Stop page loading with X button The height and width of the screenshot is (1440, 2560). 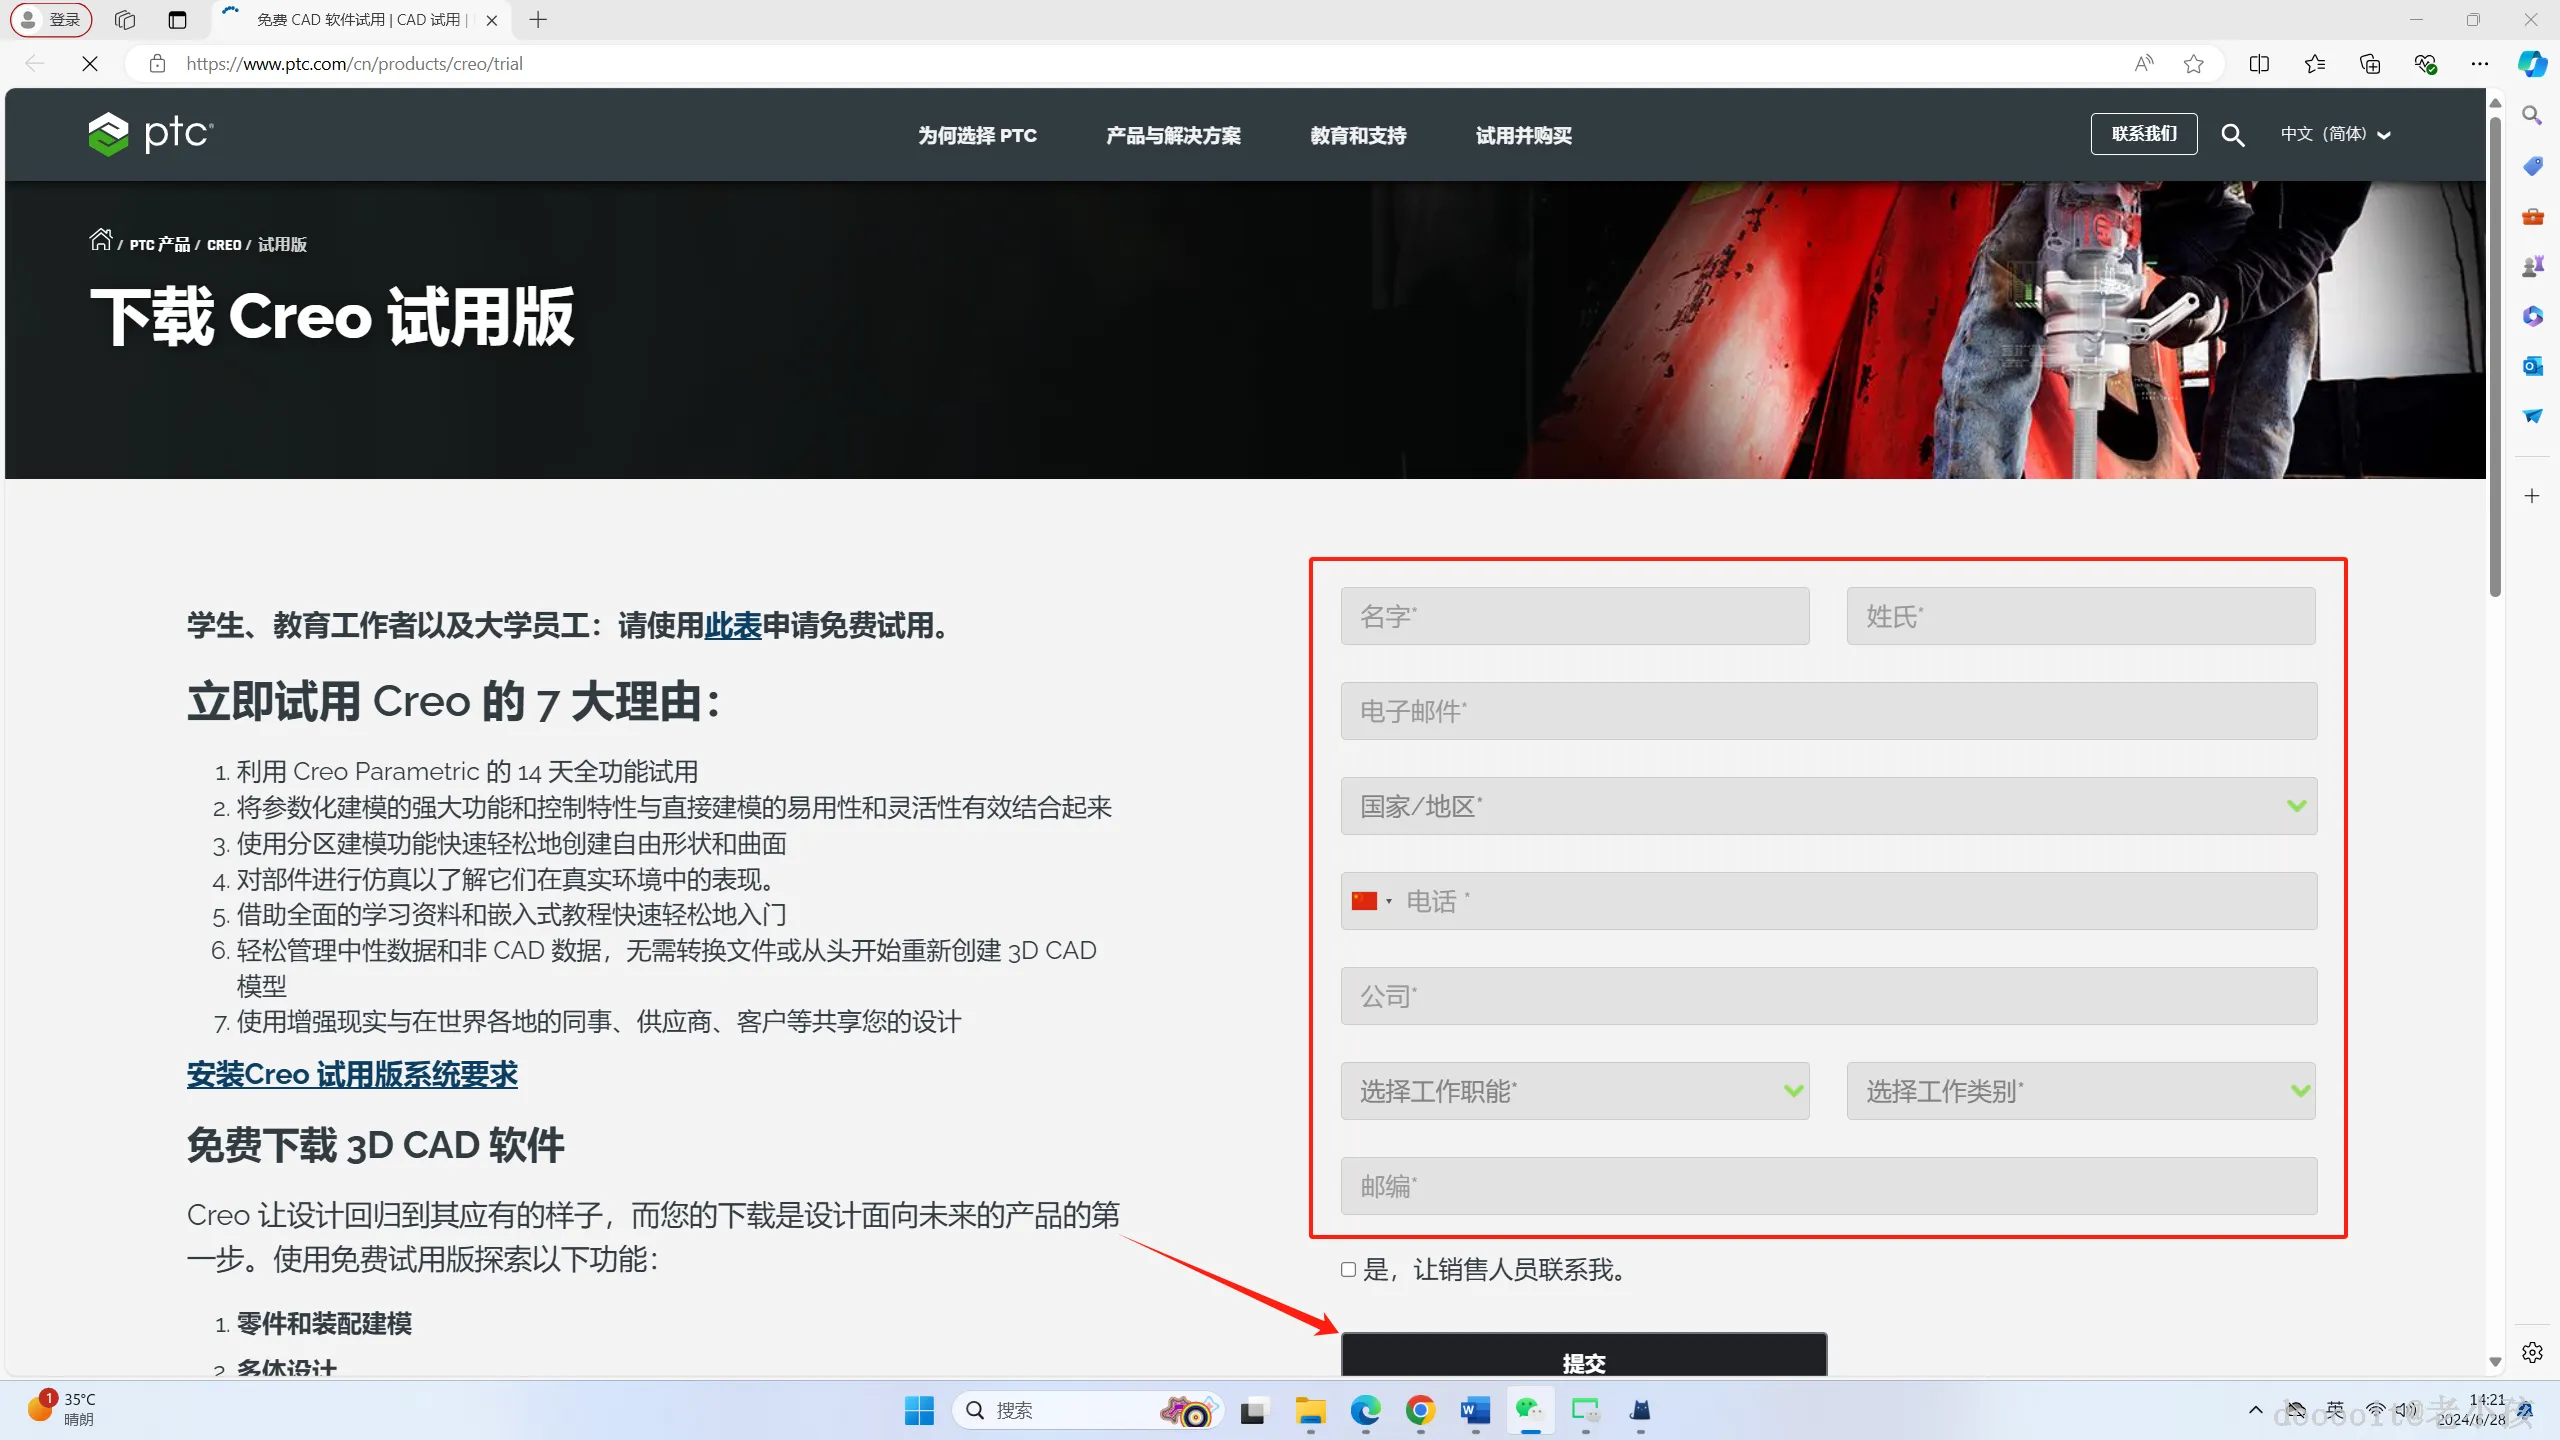pyautogui.click(x=90, y=64)
